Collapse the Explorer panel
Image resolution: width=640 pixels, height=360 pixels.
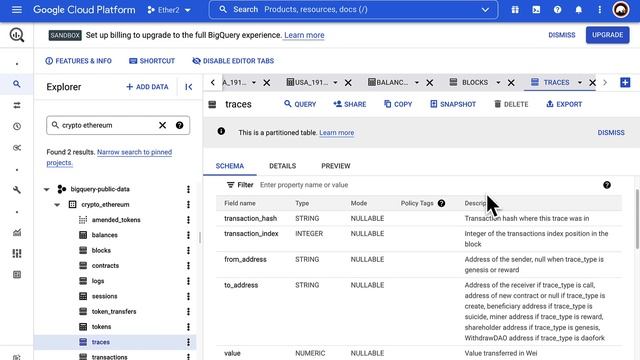pyautogui.click(x=189, y=87)
